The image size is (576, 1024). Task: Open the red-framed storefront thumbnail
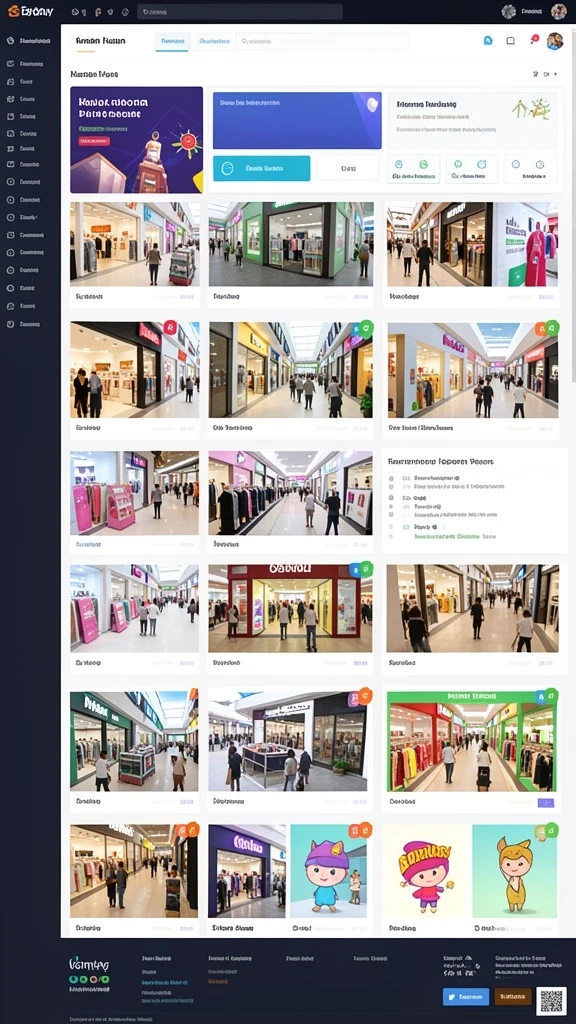[x=291, y=609]
